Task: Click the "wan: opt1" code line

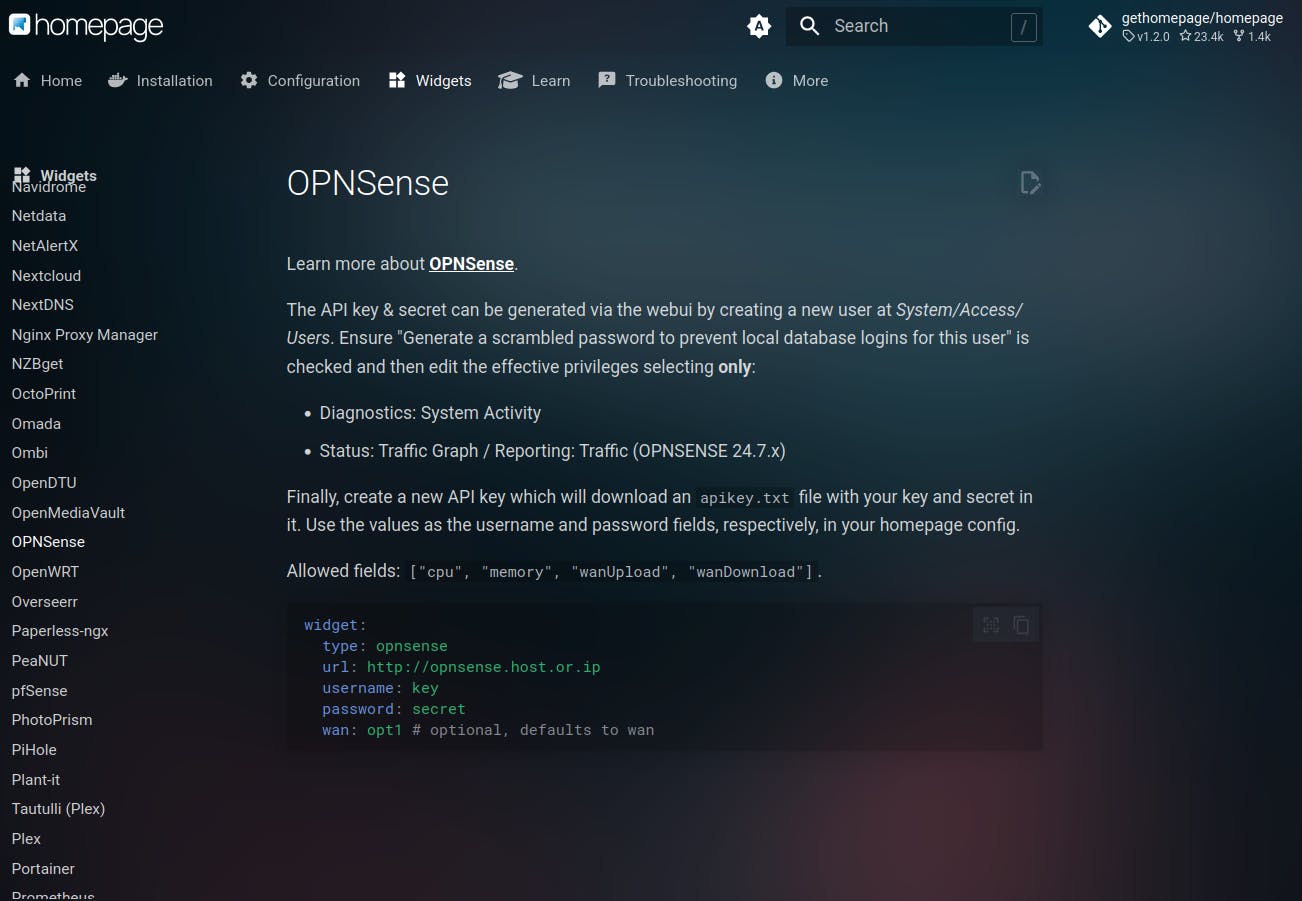Action: click(x=488, y=730)
